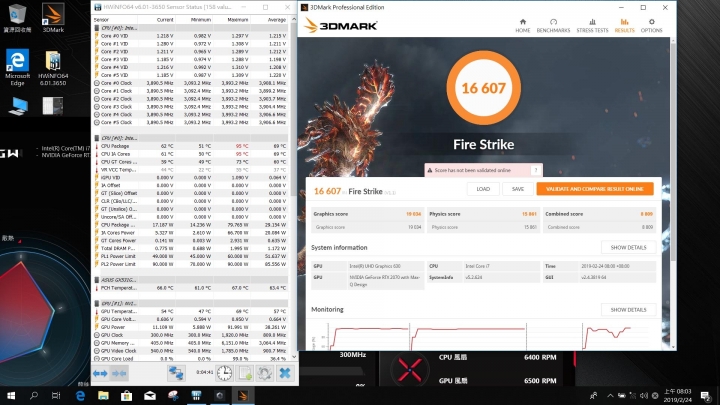This screenshot has height=405, width=720.
Task: Click the question mark on validation warning
Action: (535, 170)
